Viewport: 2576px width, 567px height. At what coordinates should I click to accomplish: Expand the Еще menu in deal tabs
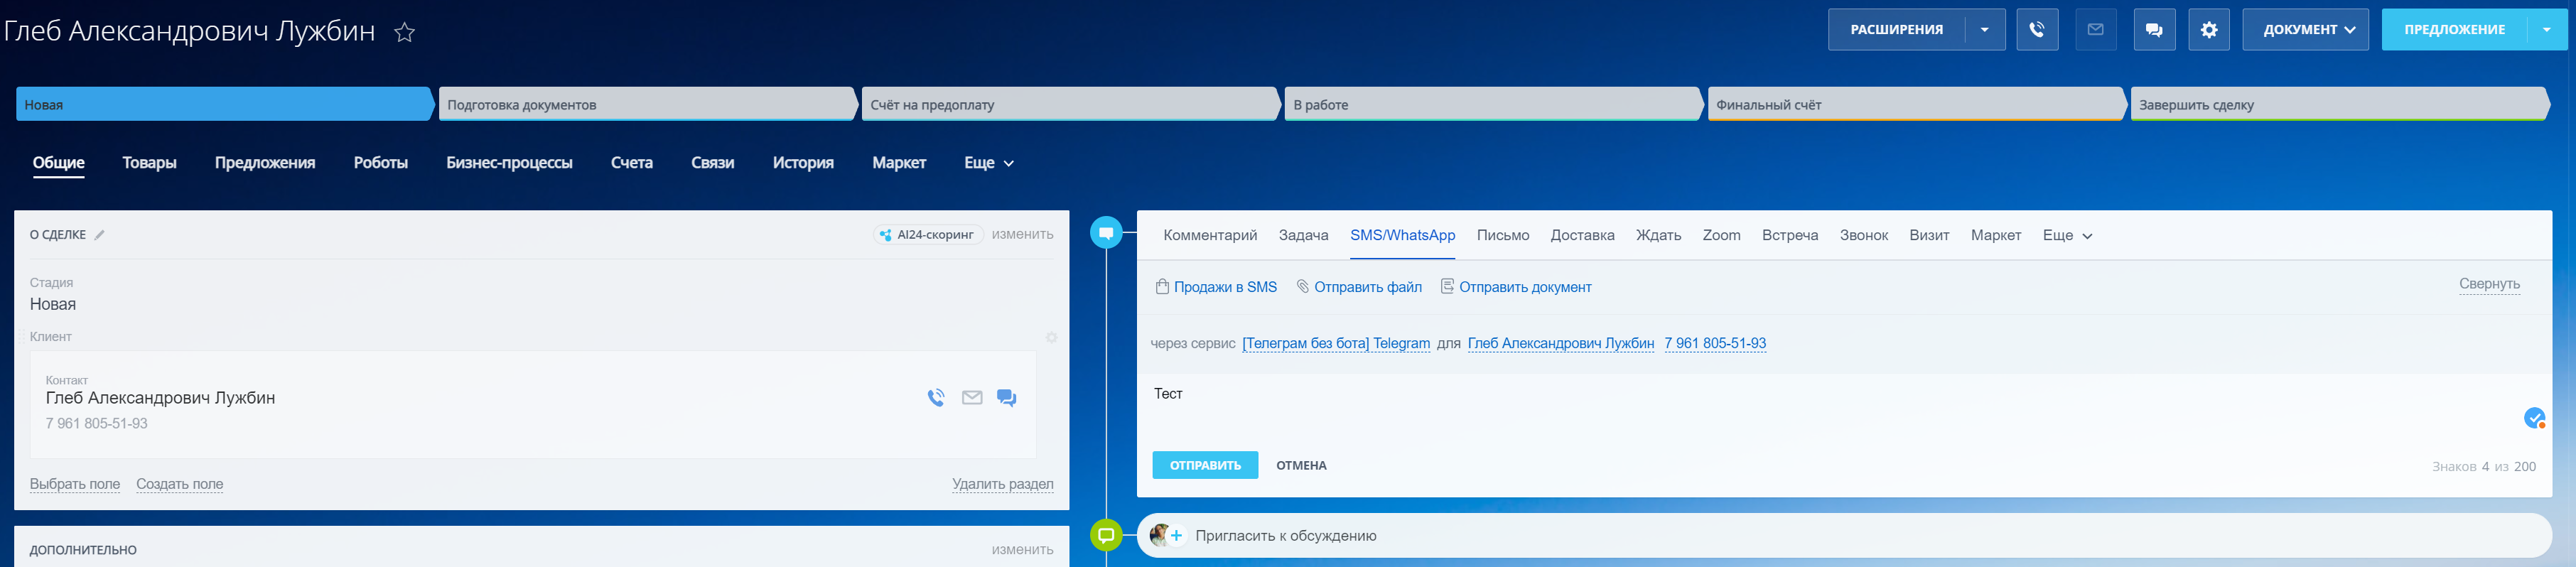tap(989, 163)
